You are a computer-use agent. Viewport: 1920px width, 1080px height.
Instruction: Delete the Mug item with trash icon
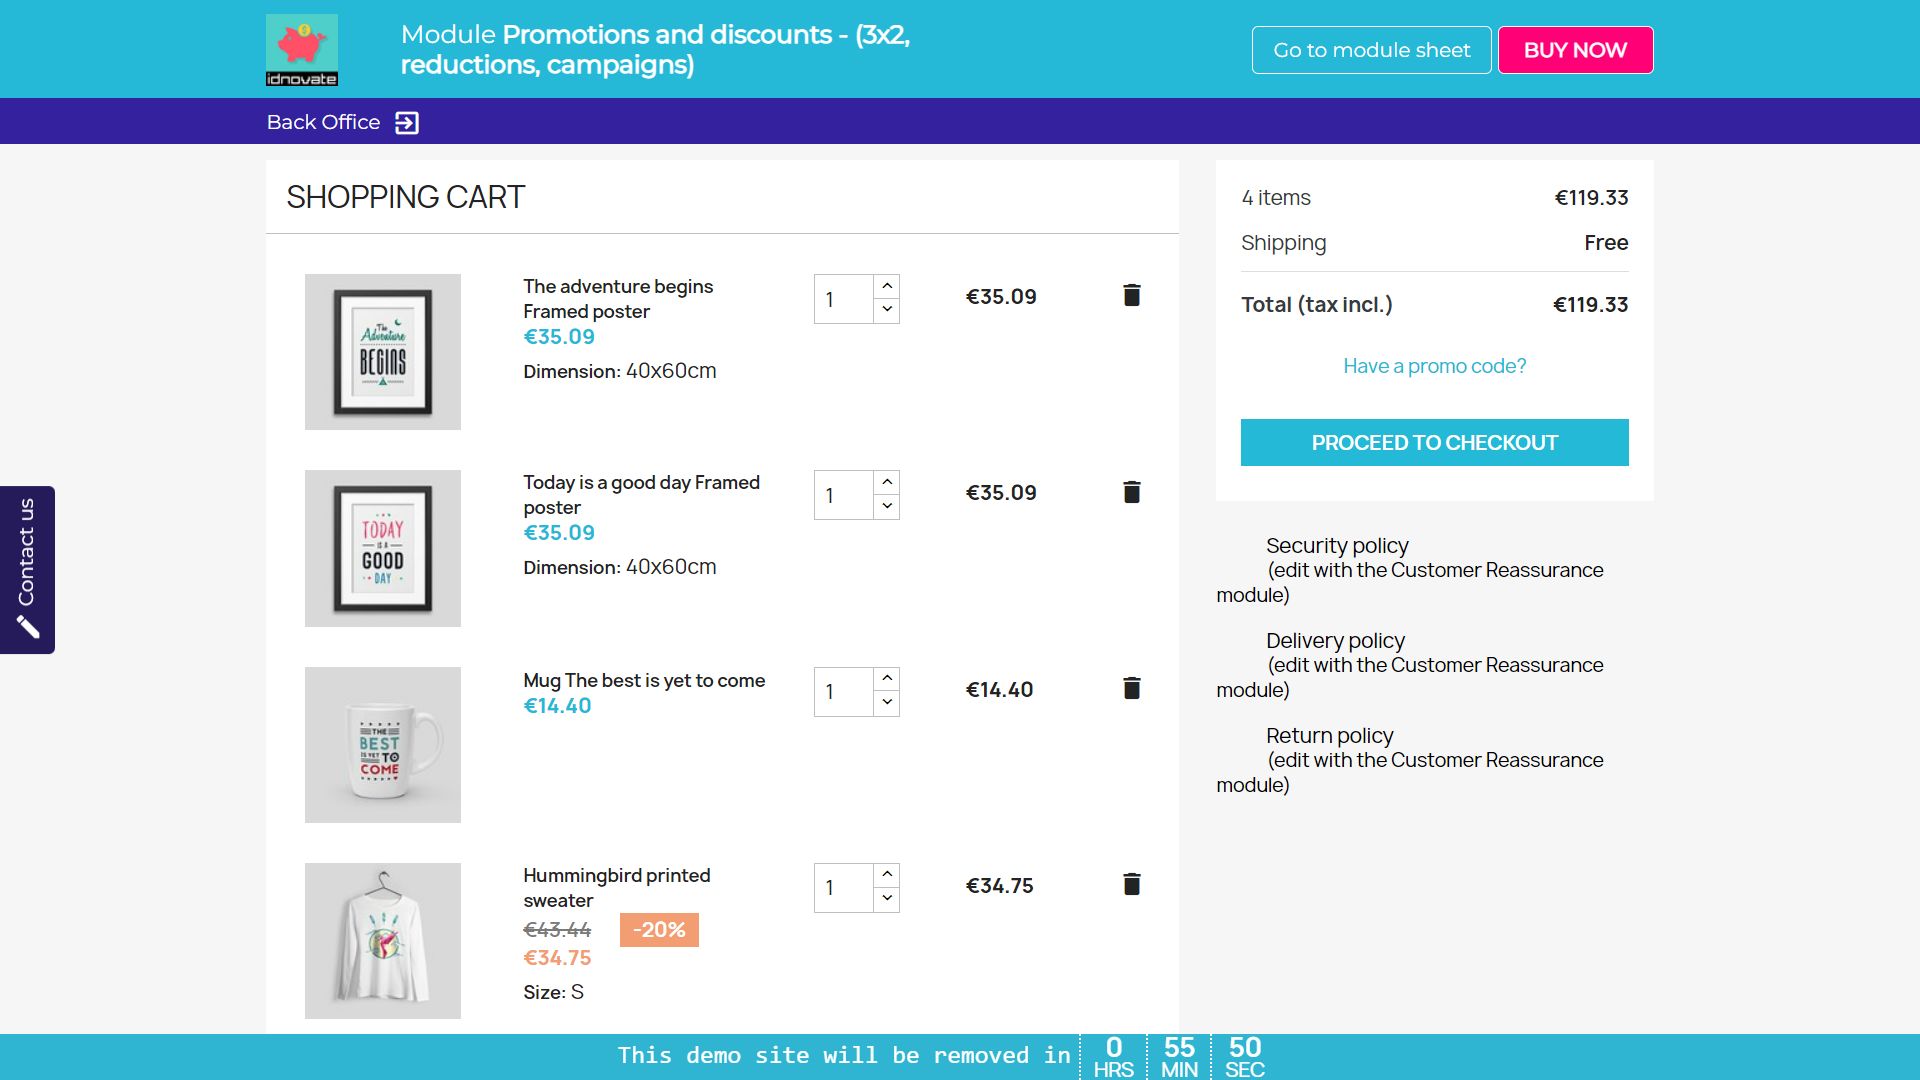pyautogui.click(x=1131, y=688)
